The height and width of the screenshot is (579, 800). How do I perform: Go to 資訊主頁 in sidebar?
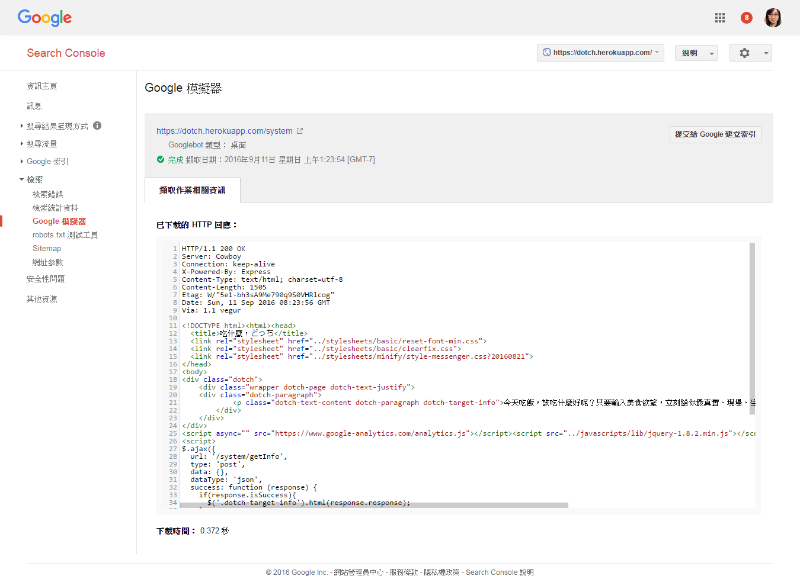[42, 86]
